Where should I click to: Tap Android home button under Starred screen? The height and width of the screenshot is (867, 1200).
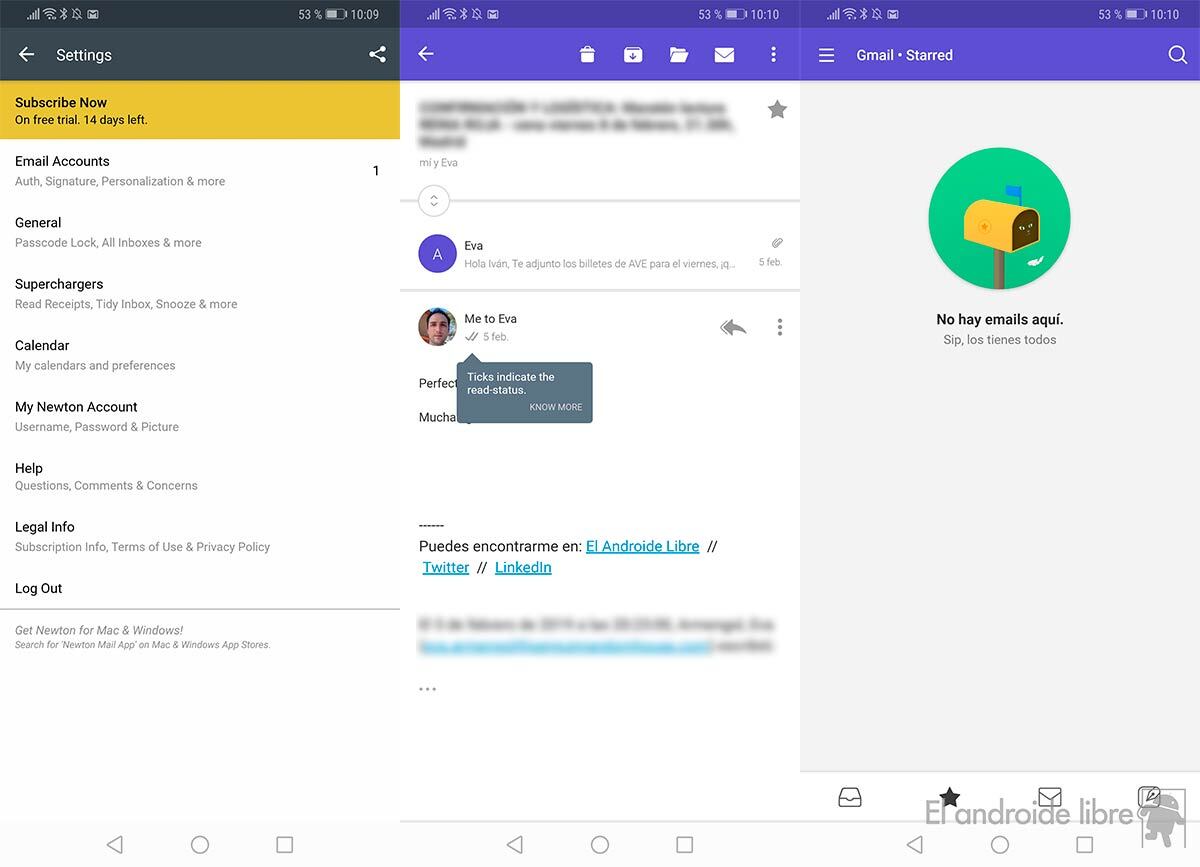click(x=1000, y=845)
